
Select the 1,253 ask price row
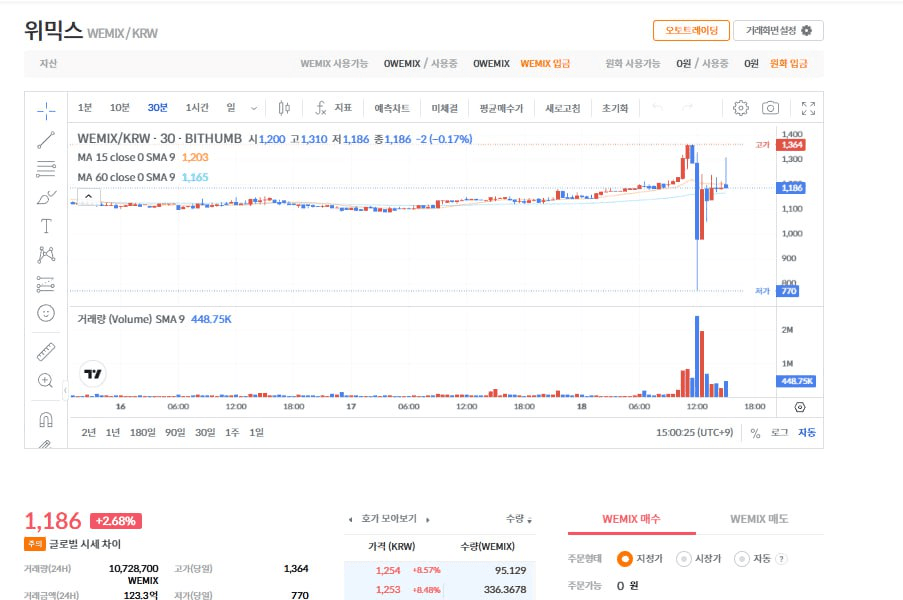[440, 589]
